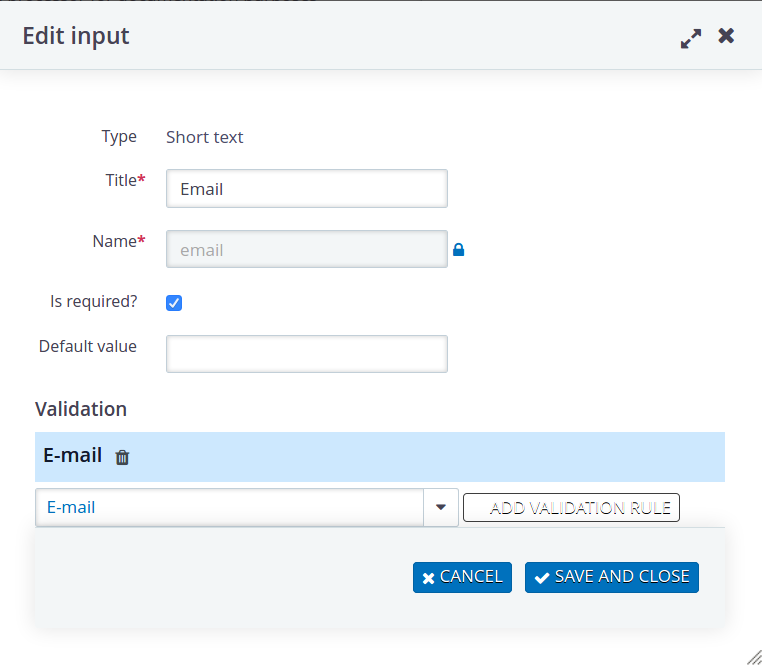The width and height of the screenshot is (762, 665).
Task: Open the validation type dropdown arrow
Action: pyautogui.click(x=441, y=507)
